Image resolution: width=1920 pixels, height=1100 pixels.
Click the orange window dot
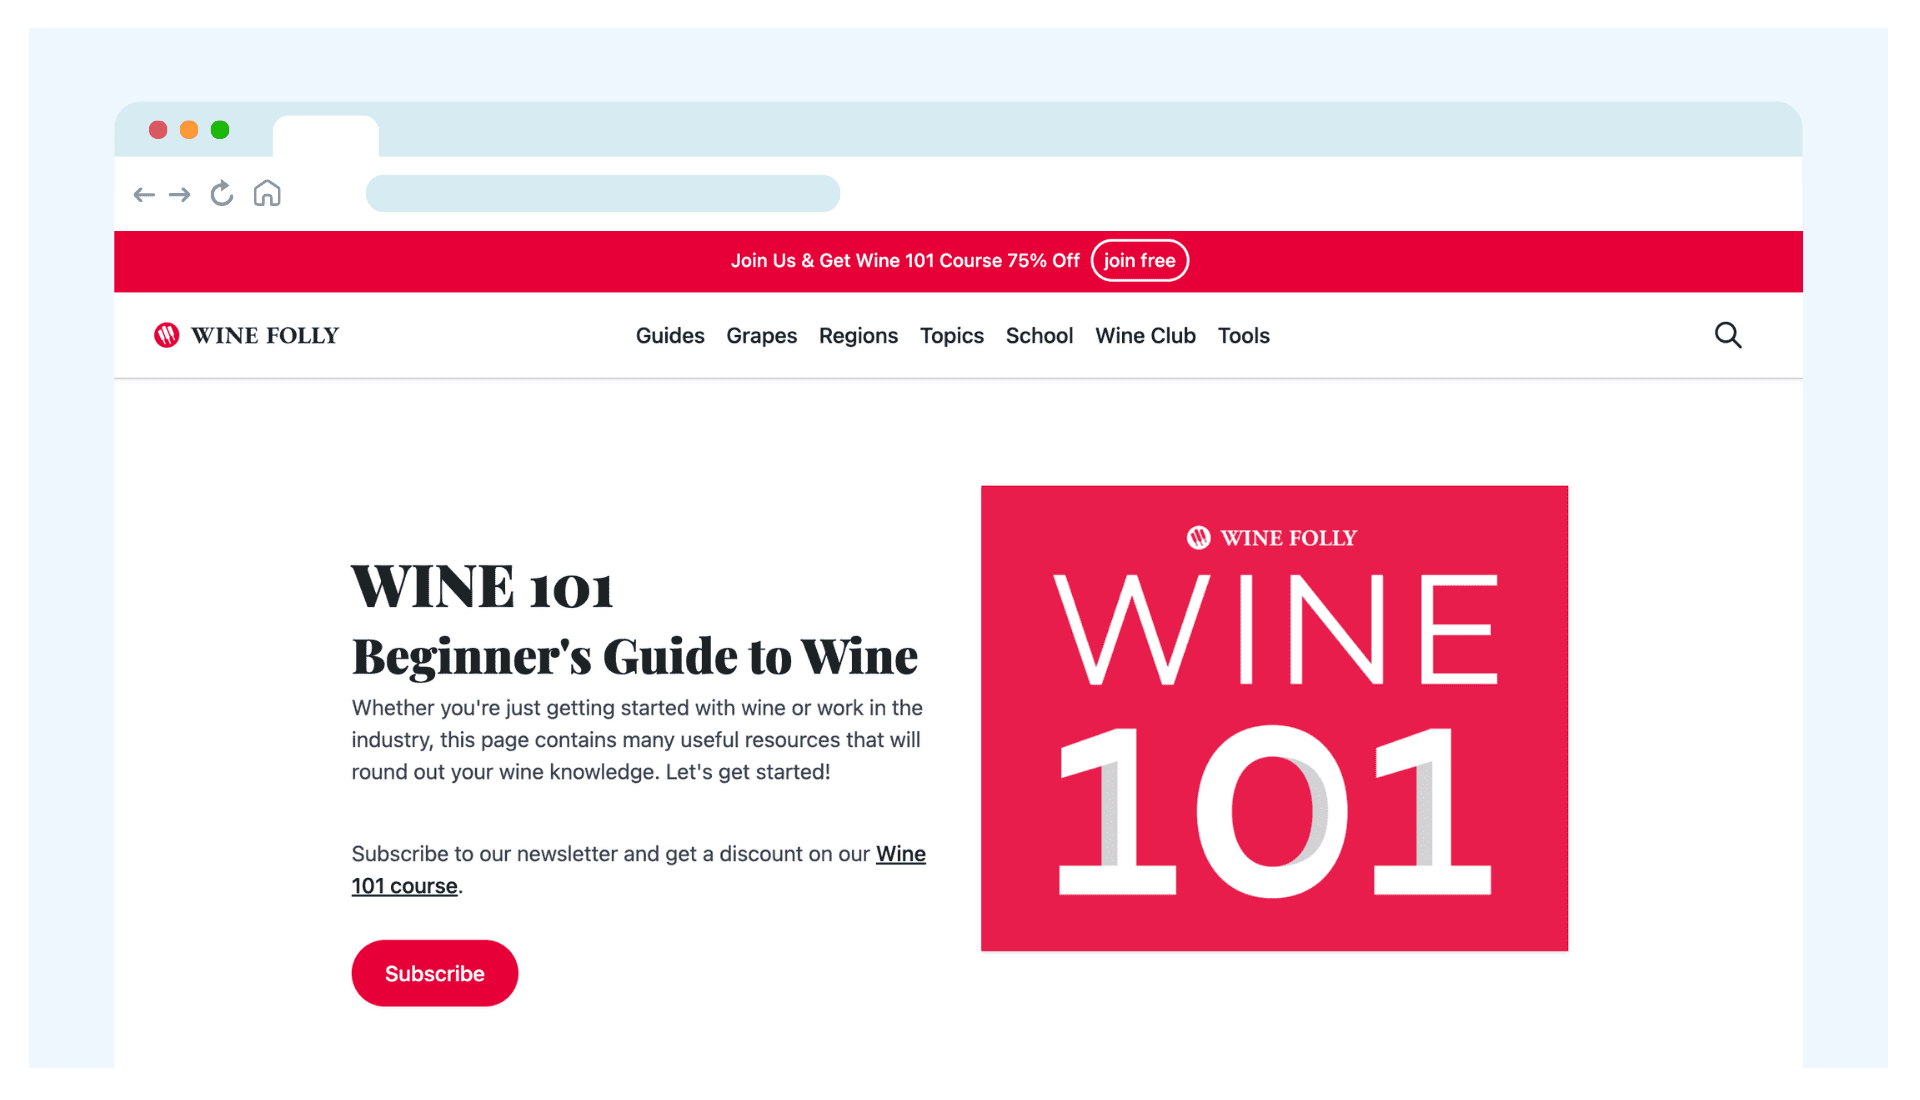(189, 130)
